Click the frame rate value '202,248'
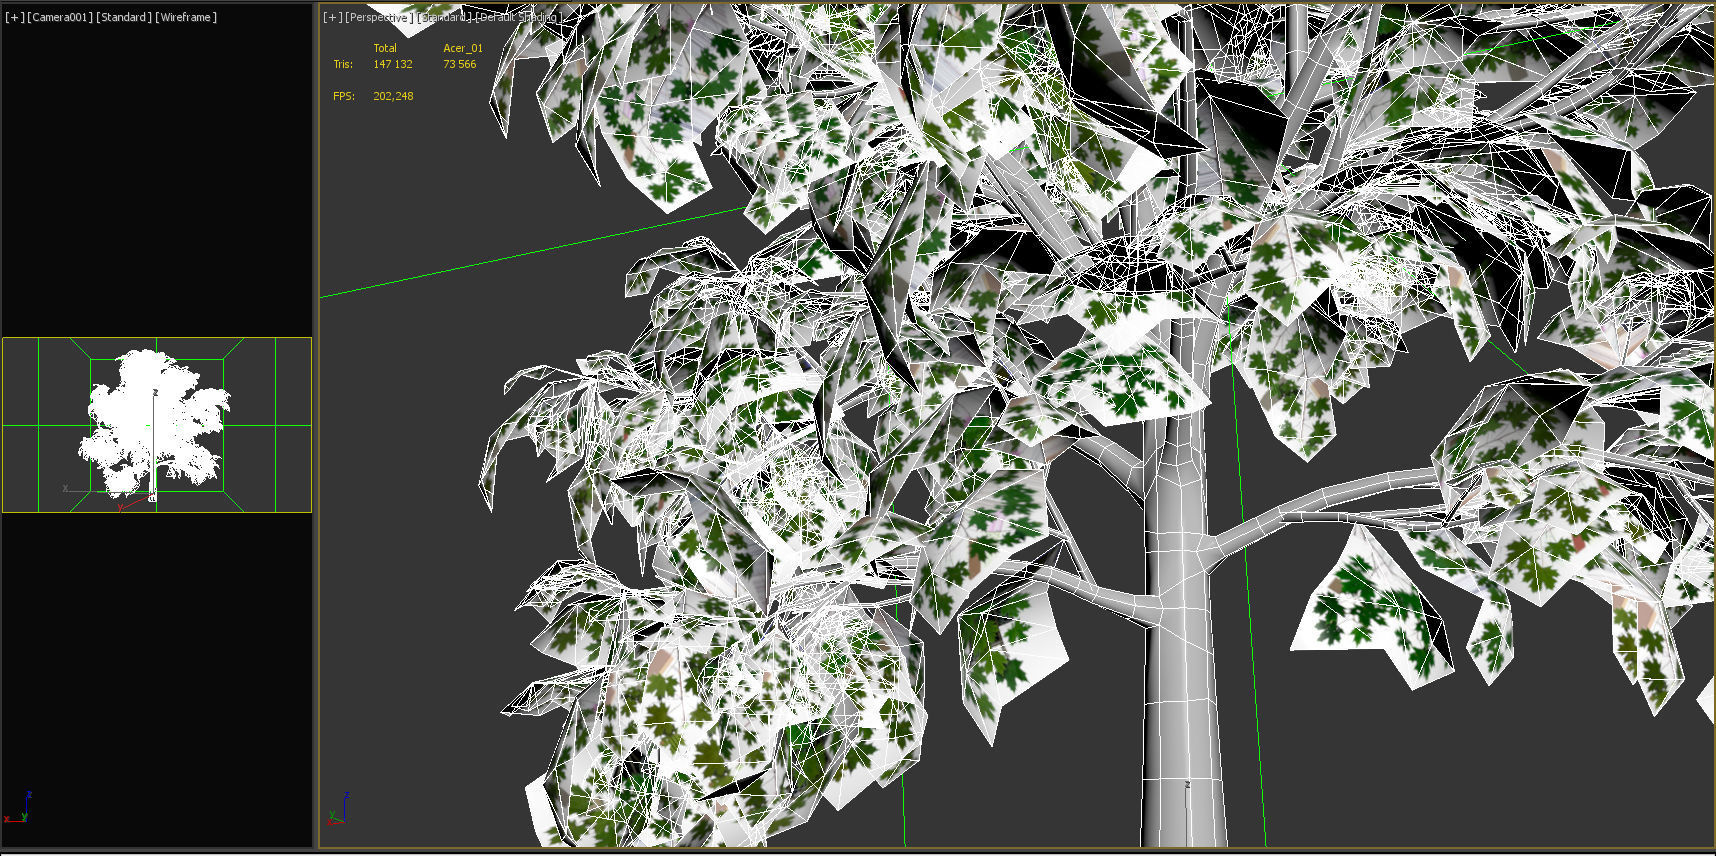The height and width of the screenshot is (856, 1716). click(393, 96)
